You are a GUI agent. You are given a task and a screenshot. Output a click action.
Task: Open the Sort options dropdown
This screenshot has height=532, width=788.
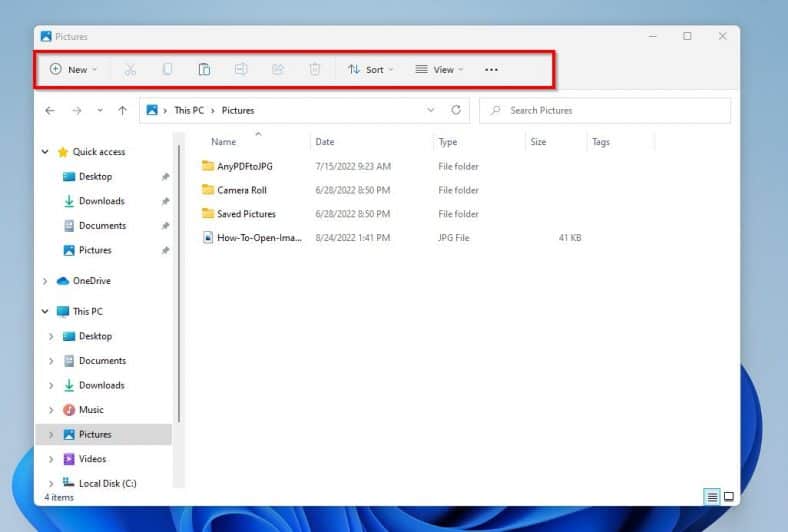(370, 70)
